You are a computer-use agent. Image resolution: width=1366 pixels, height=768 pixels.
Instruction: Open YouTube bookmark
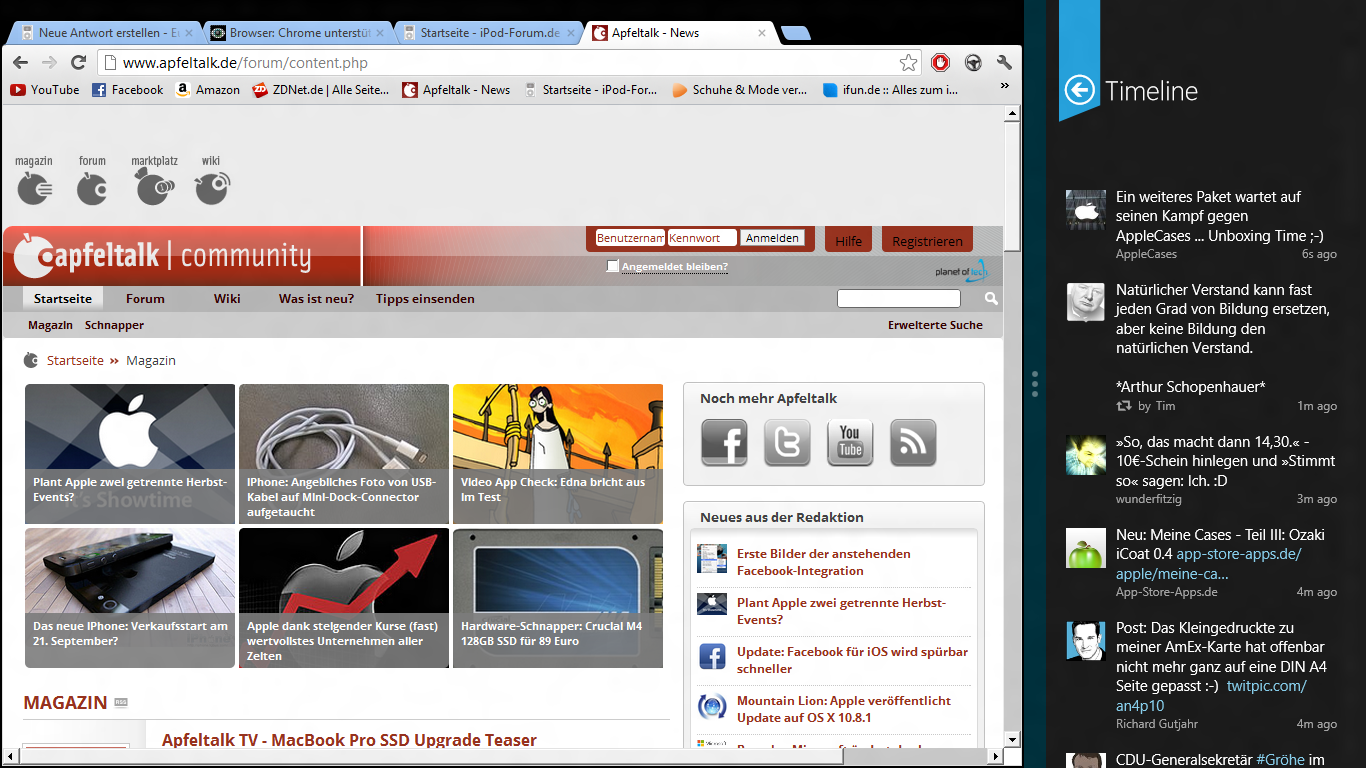(x=45, y=89)
